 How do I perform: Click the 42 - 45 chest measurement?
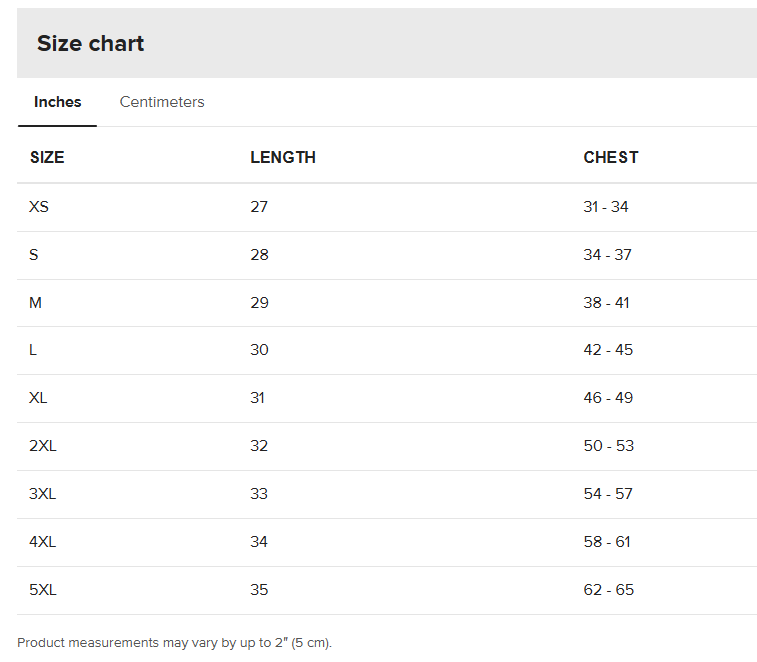tap(608, 350)
